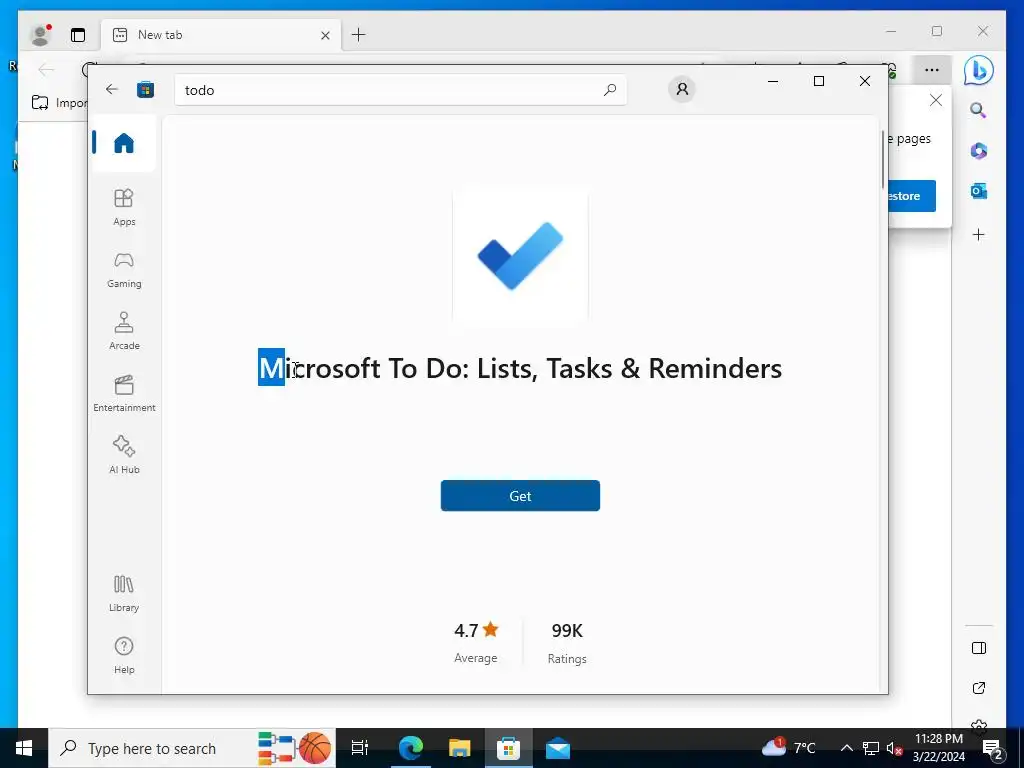Open Mail from the taskbar
Image resolution: width=1024 pixels, height=768 pixels.
[557, 748]
